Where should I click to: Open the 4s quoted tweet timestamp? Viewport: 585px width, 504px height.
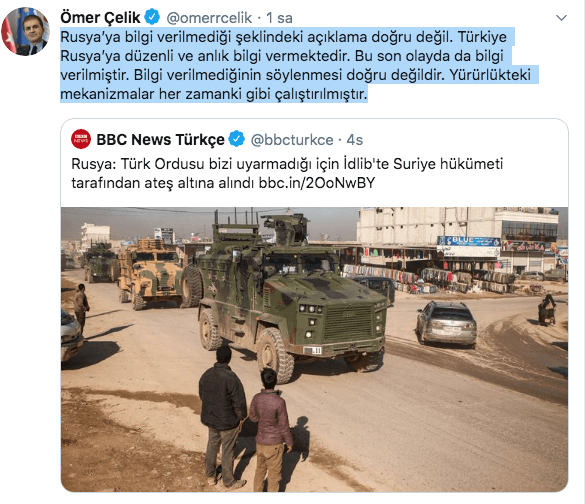[x=354, y=140]
